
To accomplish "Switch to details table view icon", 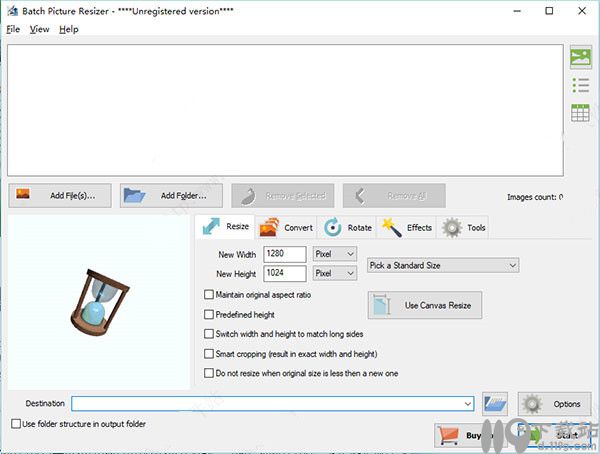I will pos(580,113).
